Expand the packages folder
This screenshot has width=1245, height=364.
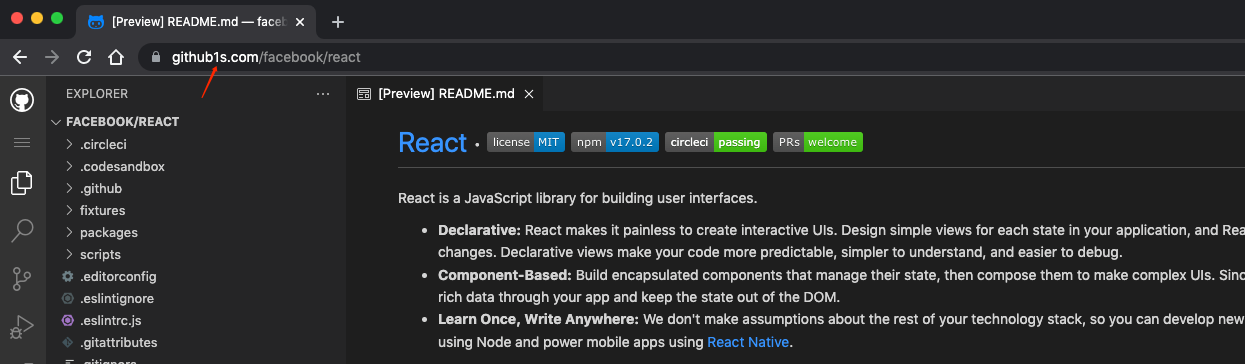click(x=69, y=232)
